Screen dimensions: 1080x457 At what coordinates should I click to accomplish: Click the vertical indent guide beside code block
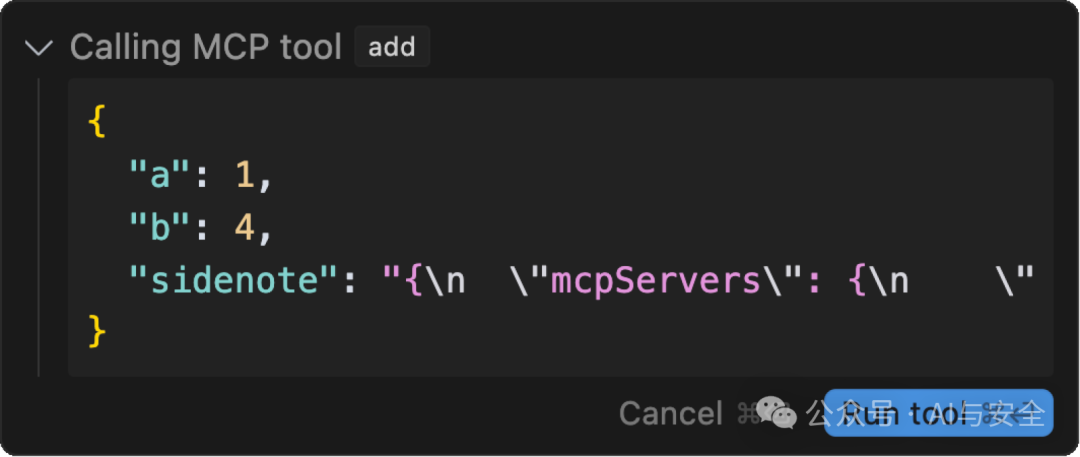pyautogui.click(x=39, y=227)
